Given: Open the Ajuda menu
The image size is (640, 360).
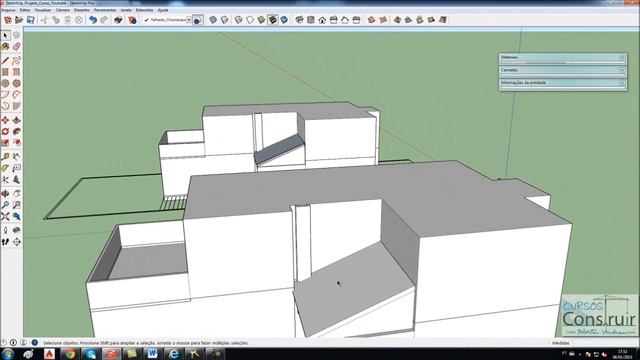Looking at the screenshot, I should point(163,10).
